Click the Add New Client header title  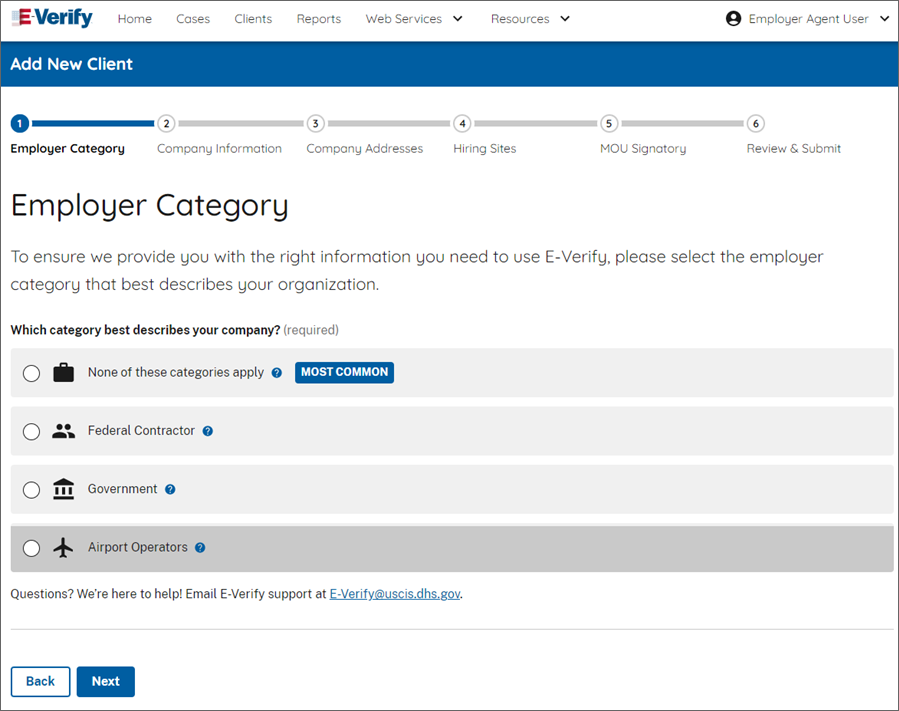[x=72, y=64]
